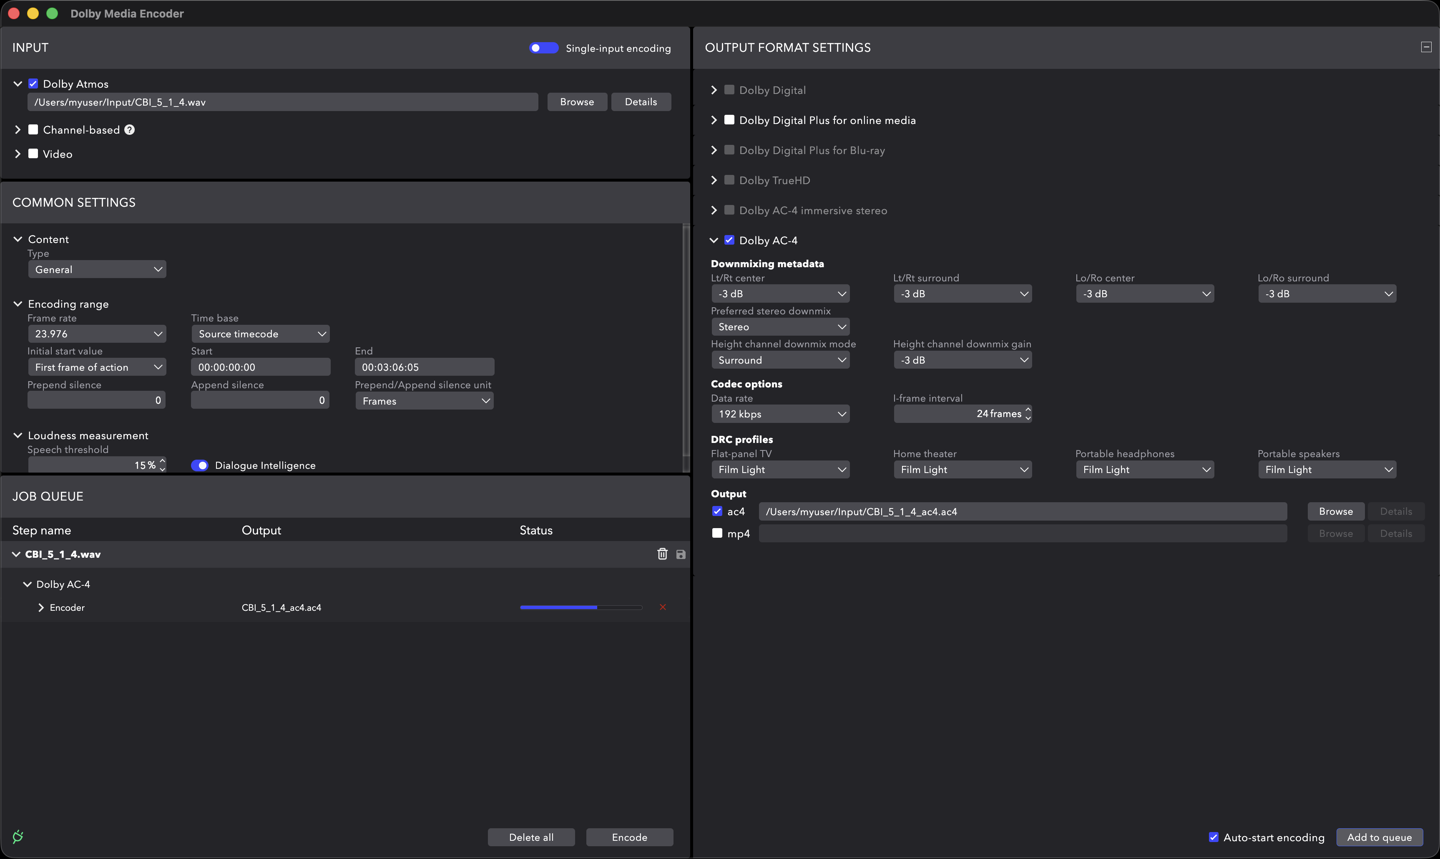Check Dolby Digital Plus for online media
The width and height of the screenshot is (1440, 859).
(x=729, y=120)
